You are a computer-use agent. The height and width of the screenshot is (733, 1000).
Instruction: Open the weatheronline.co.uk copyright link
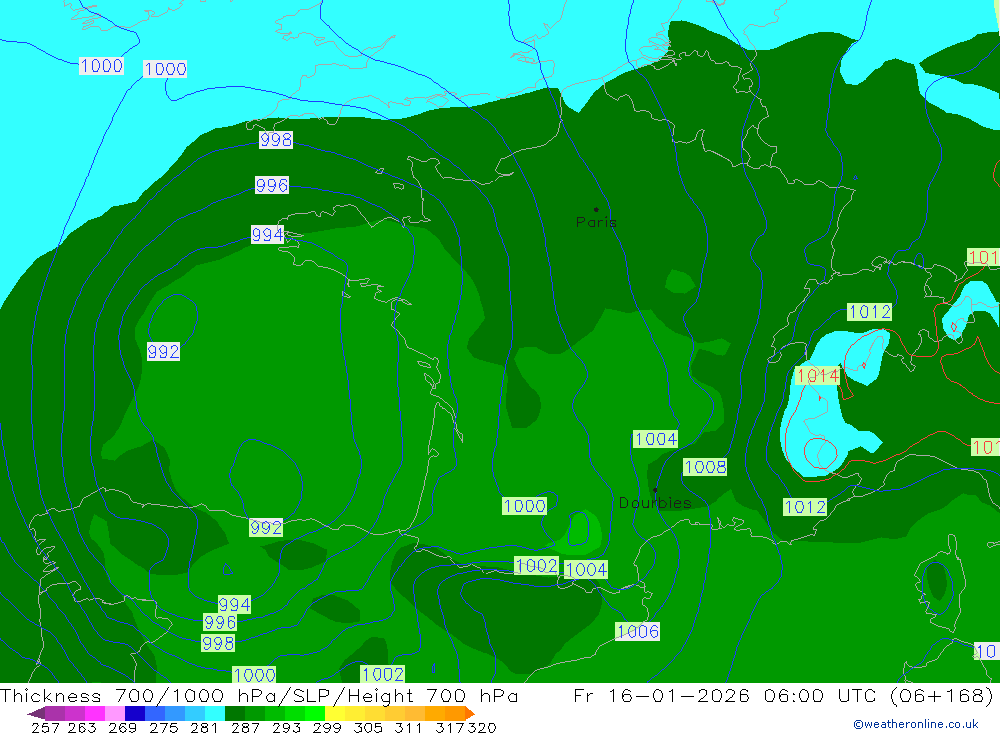click(915, 723)
